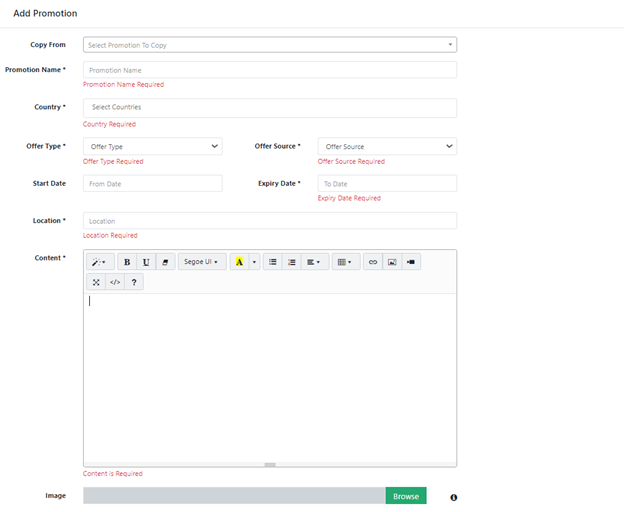
Task: Click the 'Location Required' error text
Action: pos(110,236)
